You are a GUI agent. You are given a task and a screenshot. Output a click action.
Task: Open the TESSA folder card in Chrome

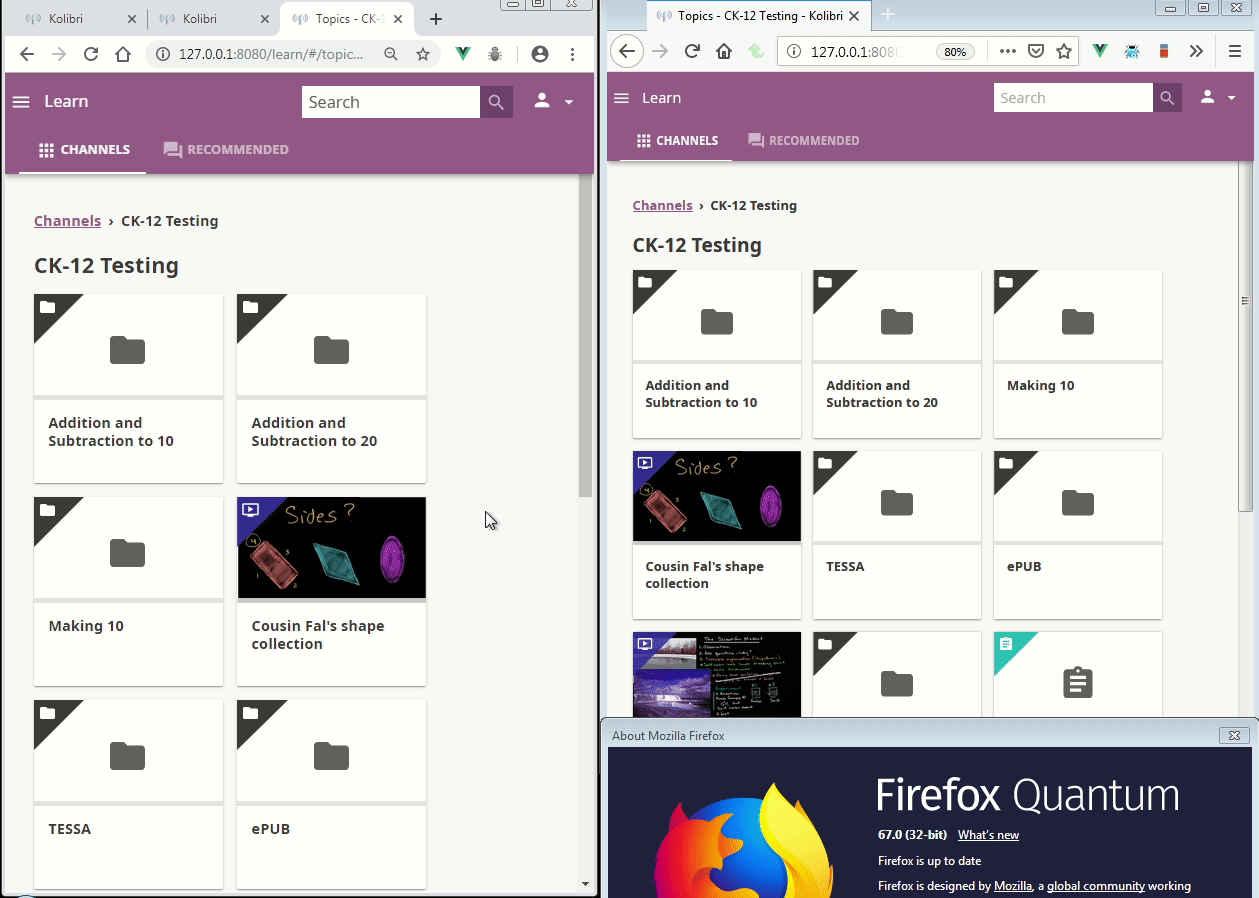pyautogui.click(x=128, y=794)
